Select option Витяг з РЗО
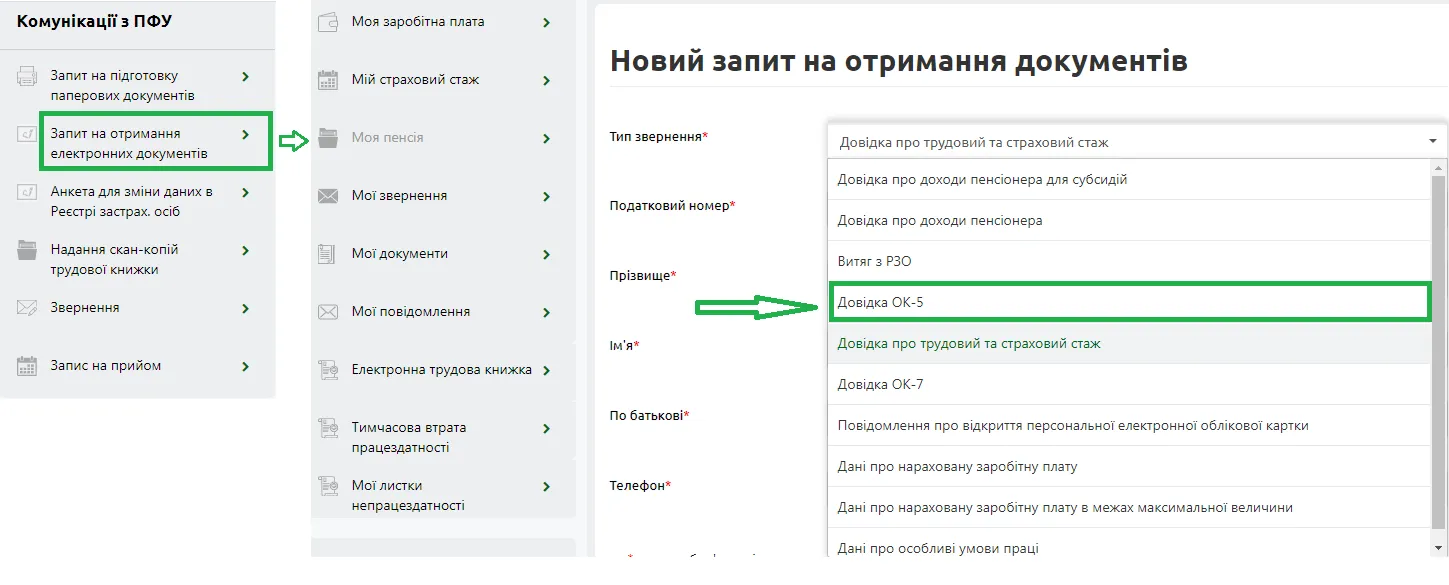This screenshot has width=1449, height=585. (1130, 261)
